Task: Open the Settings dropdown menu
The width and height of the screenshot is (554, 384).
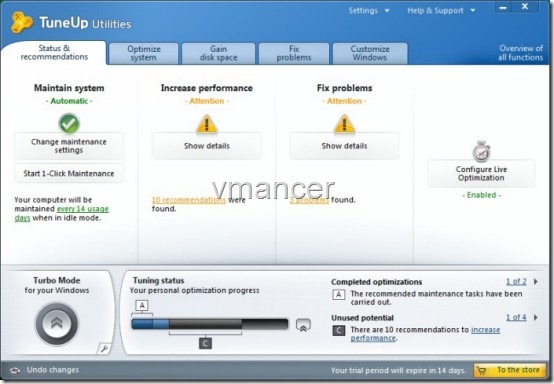Action: pyautogui.click(x=369, y=11)
